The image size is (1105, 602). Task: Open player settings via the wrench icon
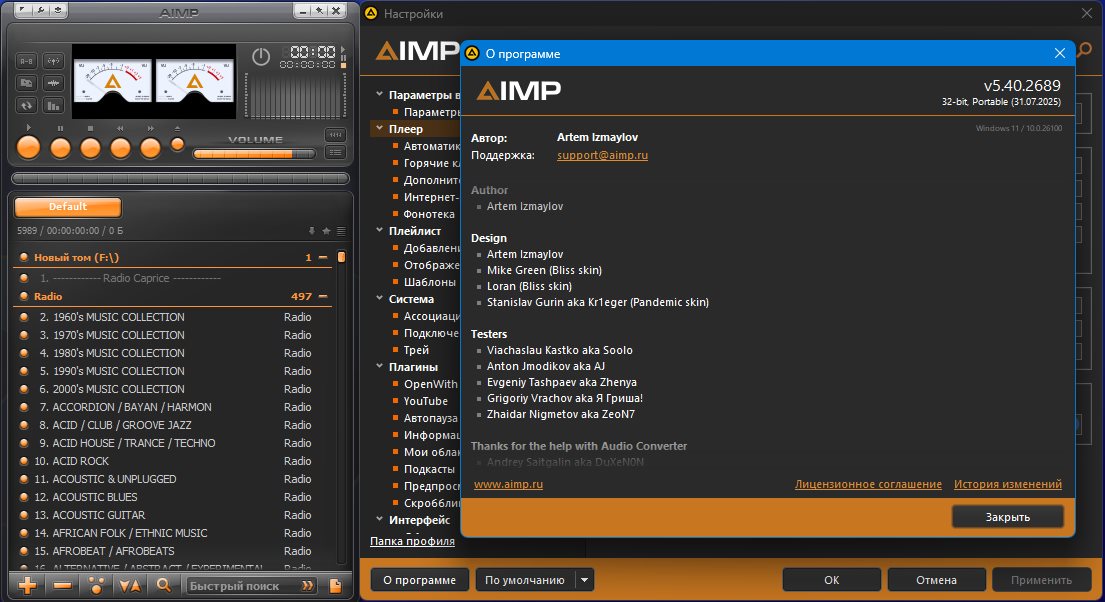[41, 11]
